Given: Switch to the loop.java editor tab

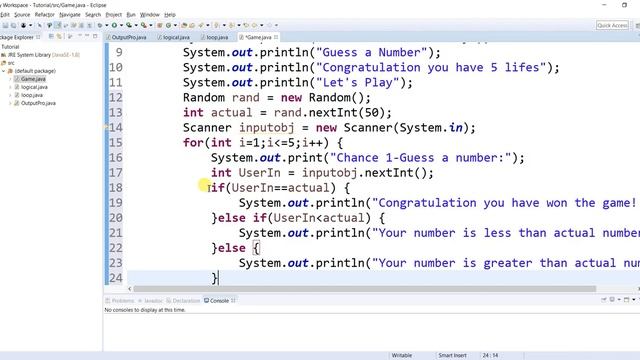Looking at the screenshot, I should pyautogui.click(x=216, y=37).
